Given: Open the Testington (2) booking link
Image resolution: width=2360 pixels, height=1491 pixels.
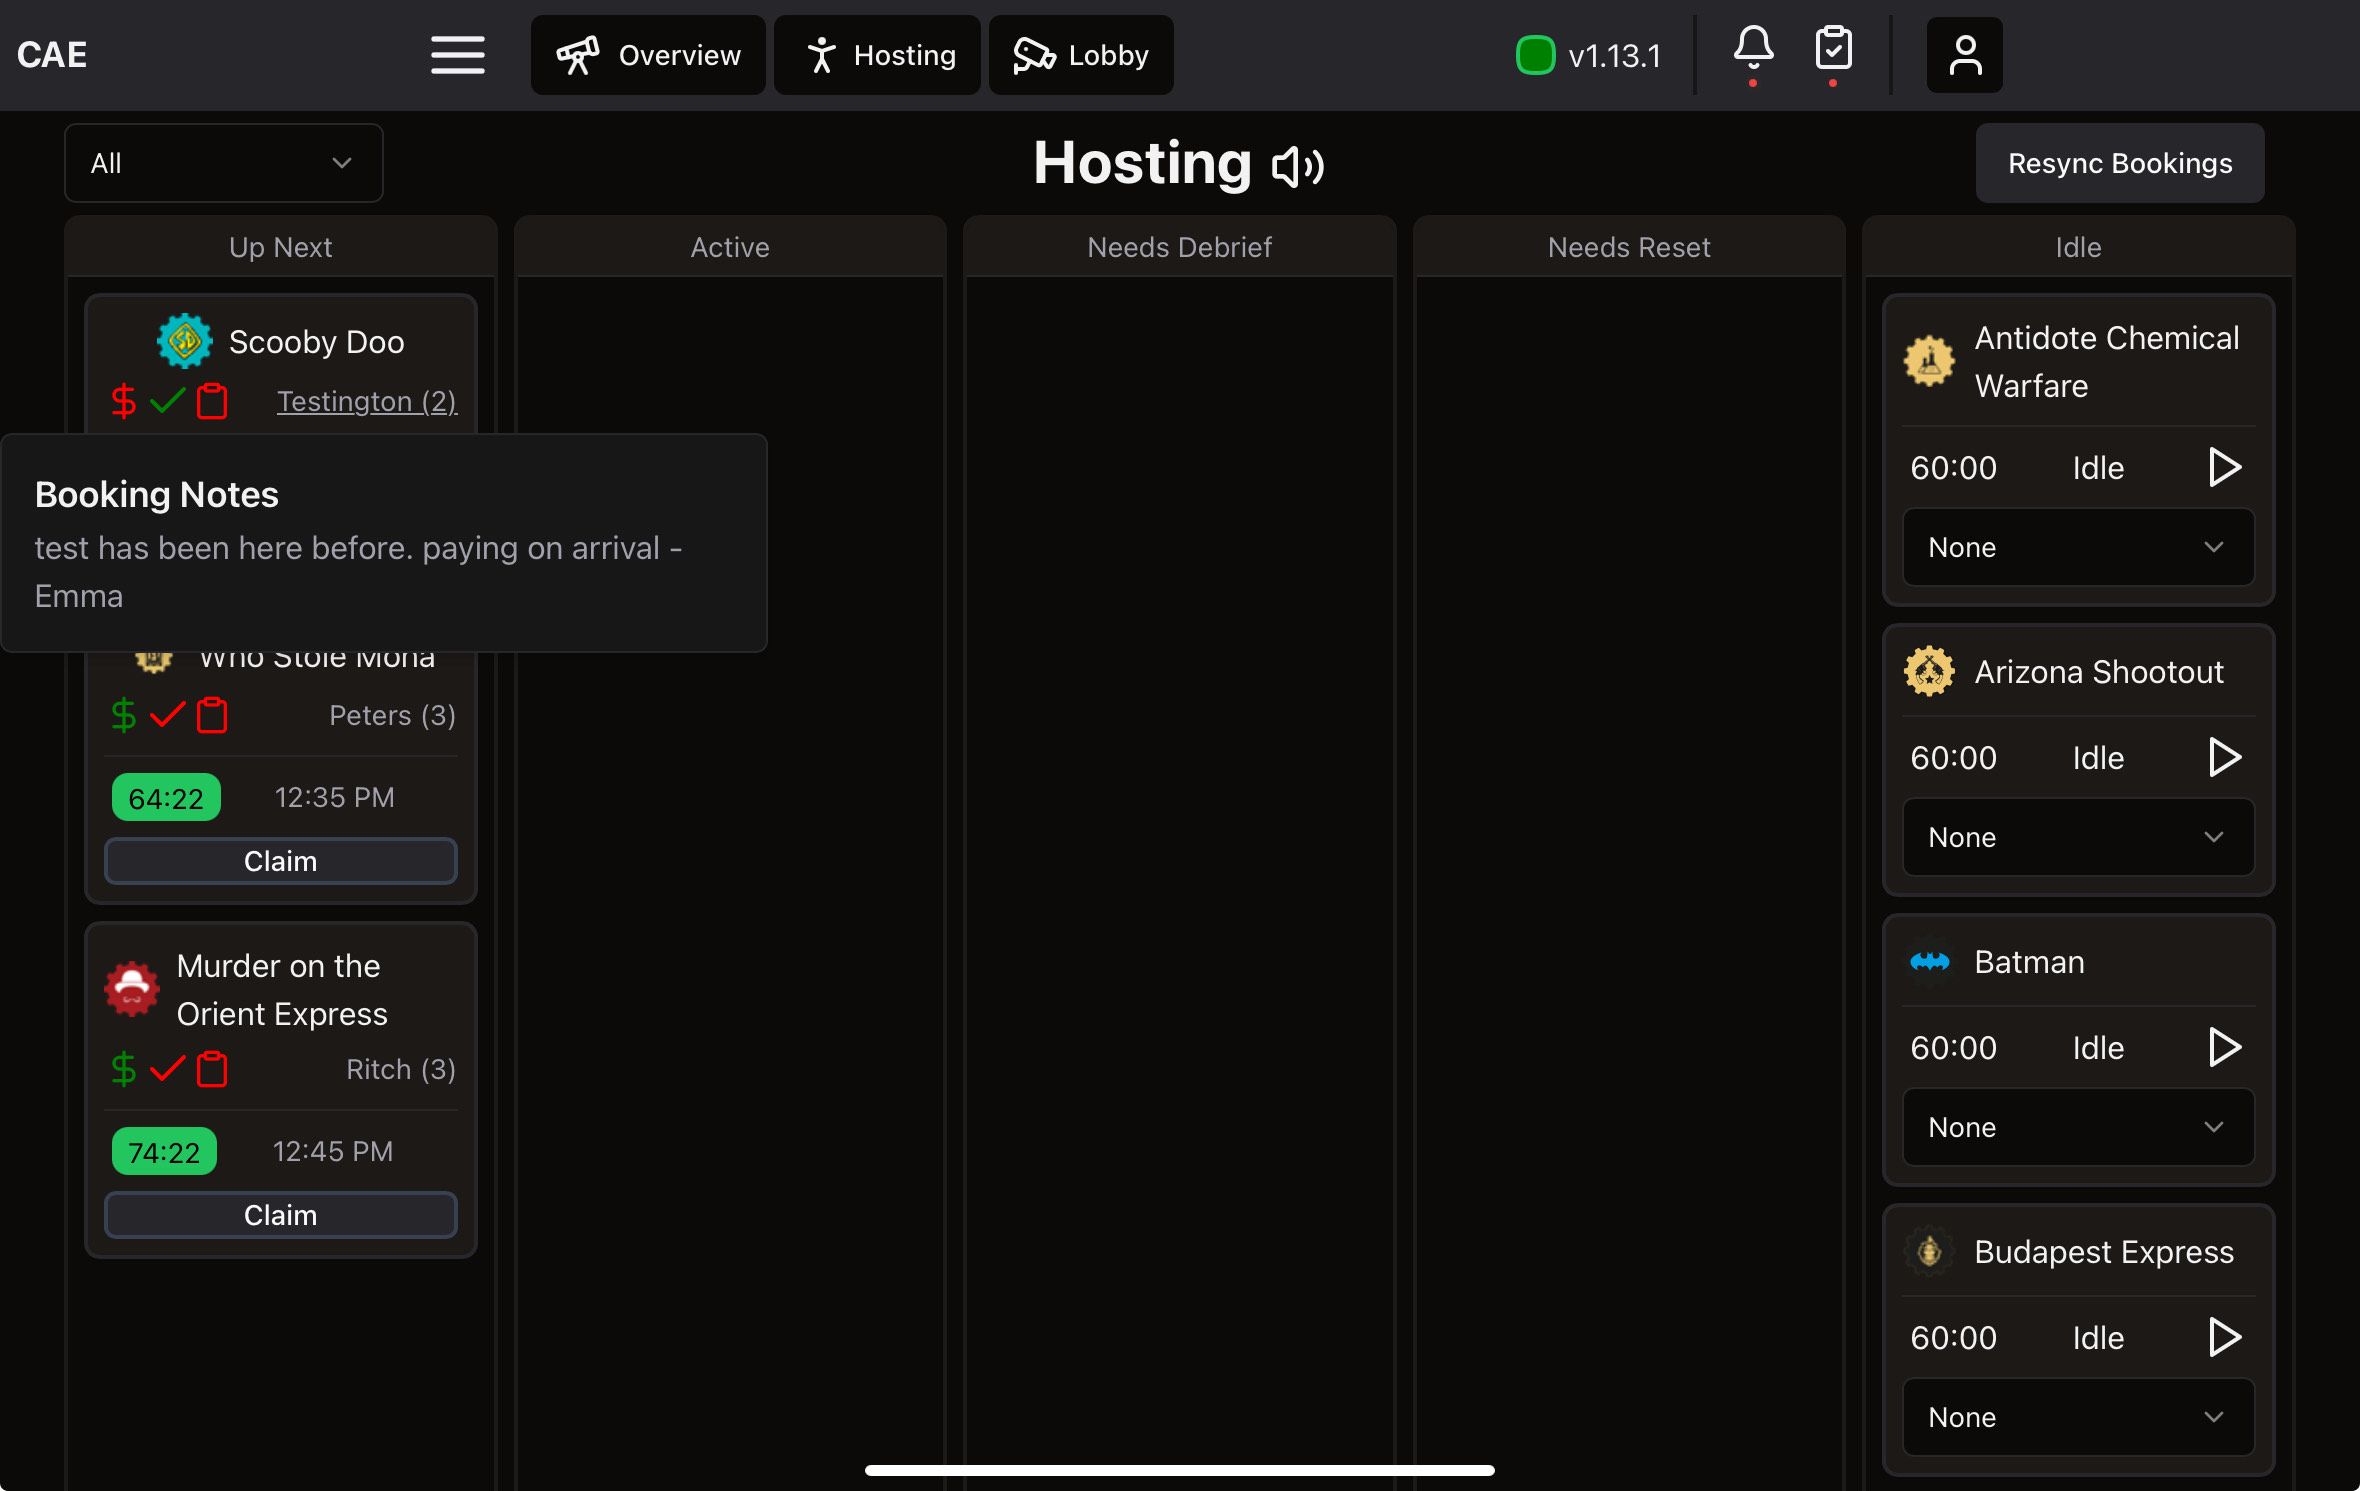Looking at the screenshot, I should tap(366, 401).
